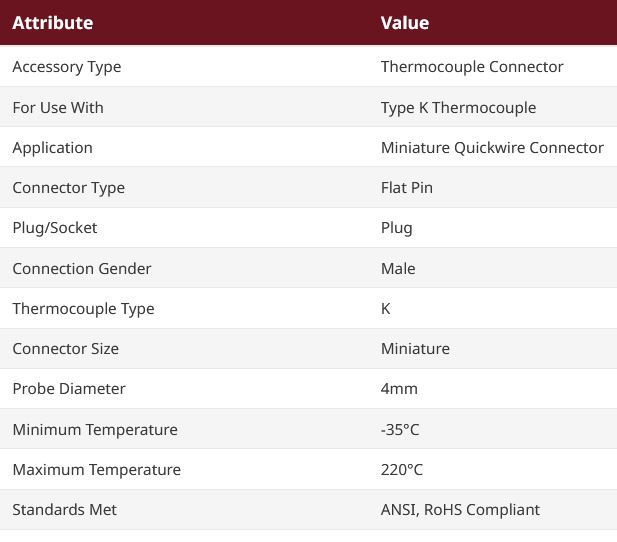Select the Connector Size label
Viewport: 617px width, 542px height.
pos(66,349)
